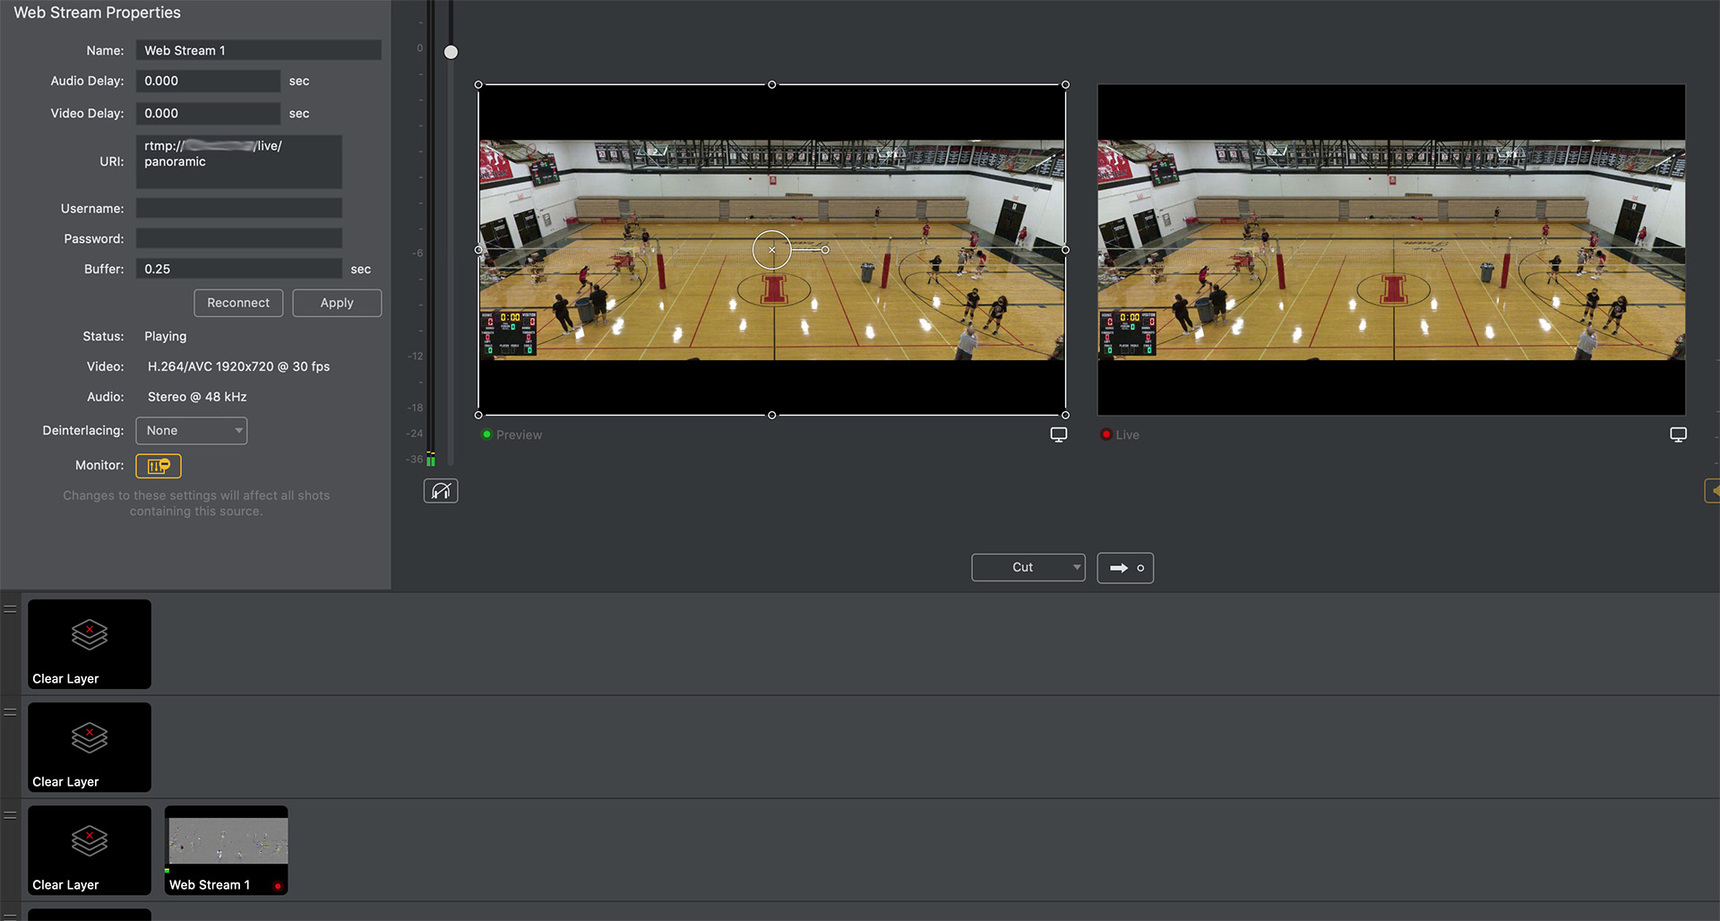Click the Video Delay field

[x=208, y=113]
